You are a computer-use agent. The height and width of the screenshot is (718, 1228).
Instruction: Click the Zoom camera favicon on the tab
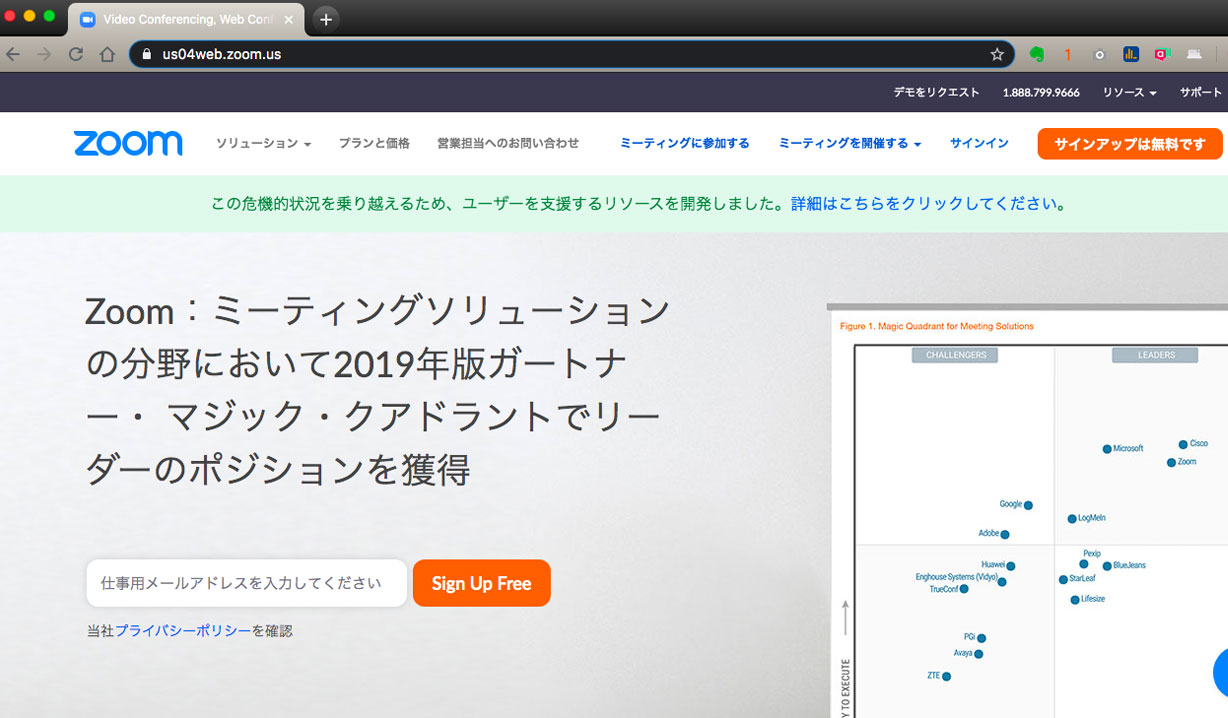88,19
